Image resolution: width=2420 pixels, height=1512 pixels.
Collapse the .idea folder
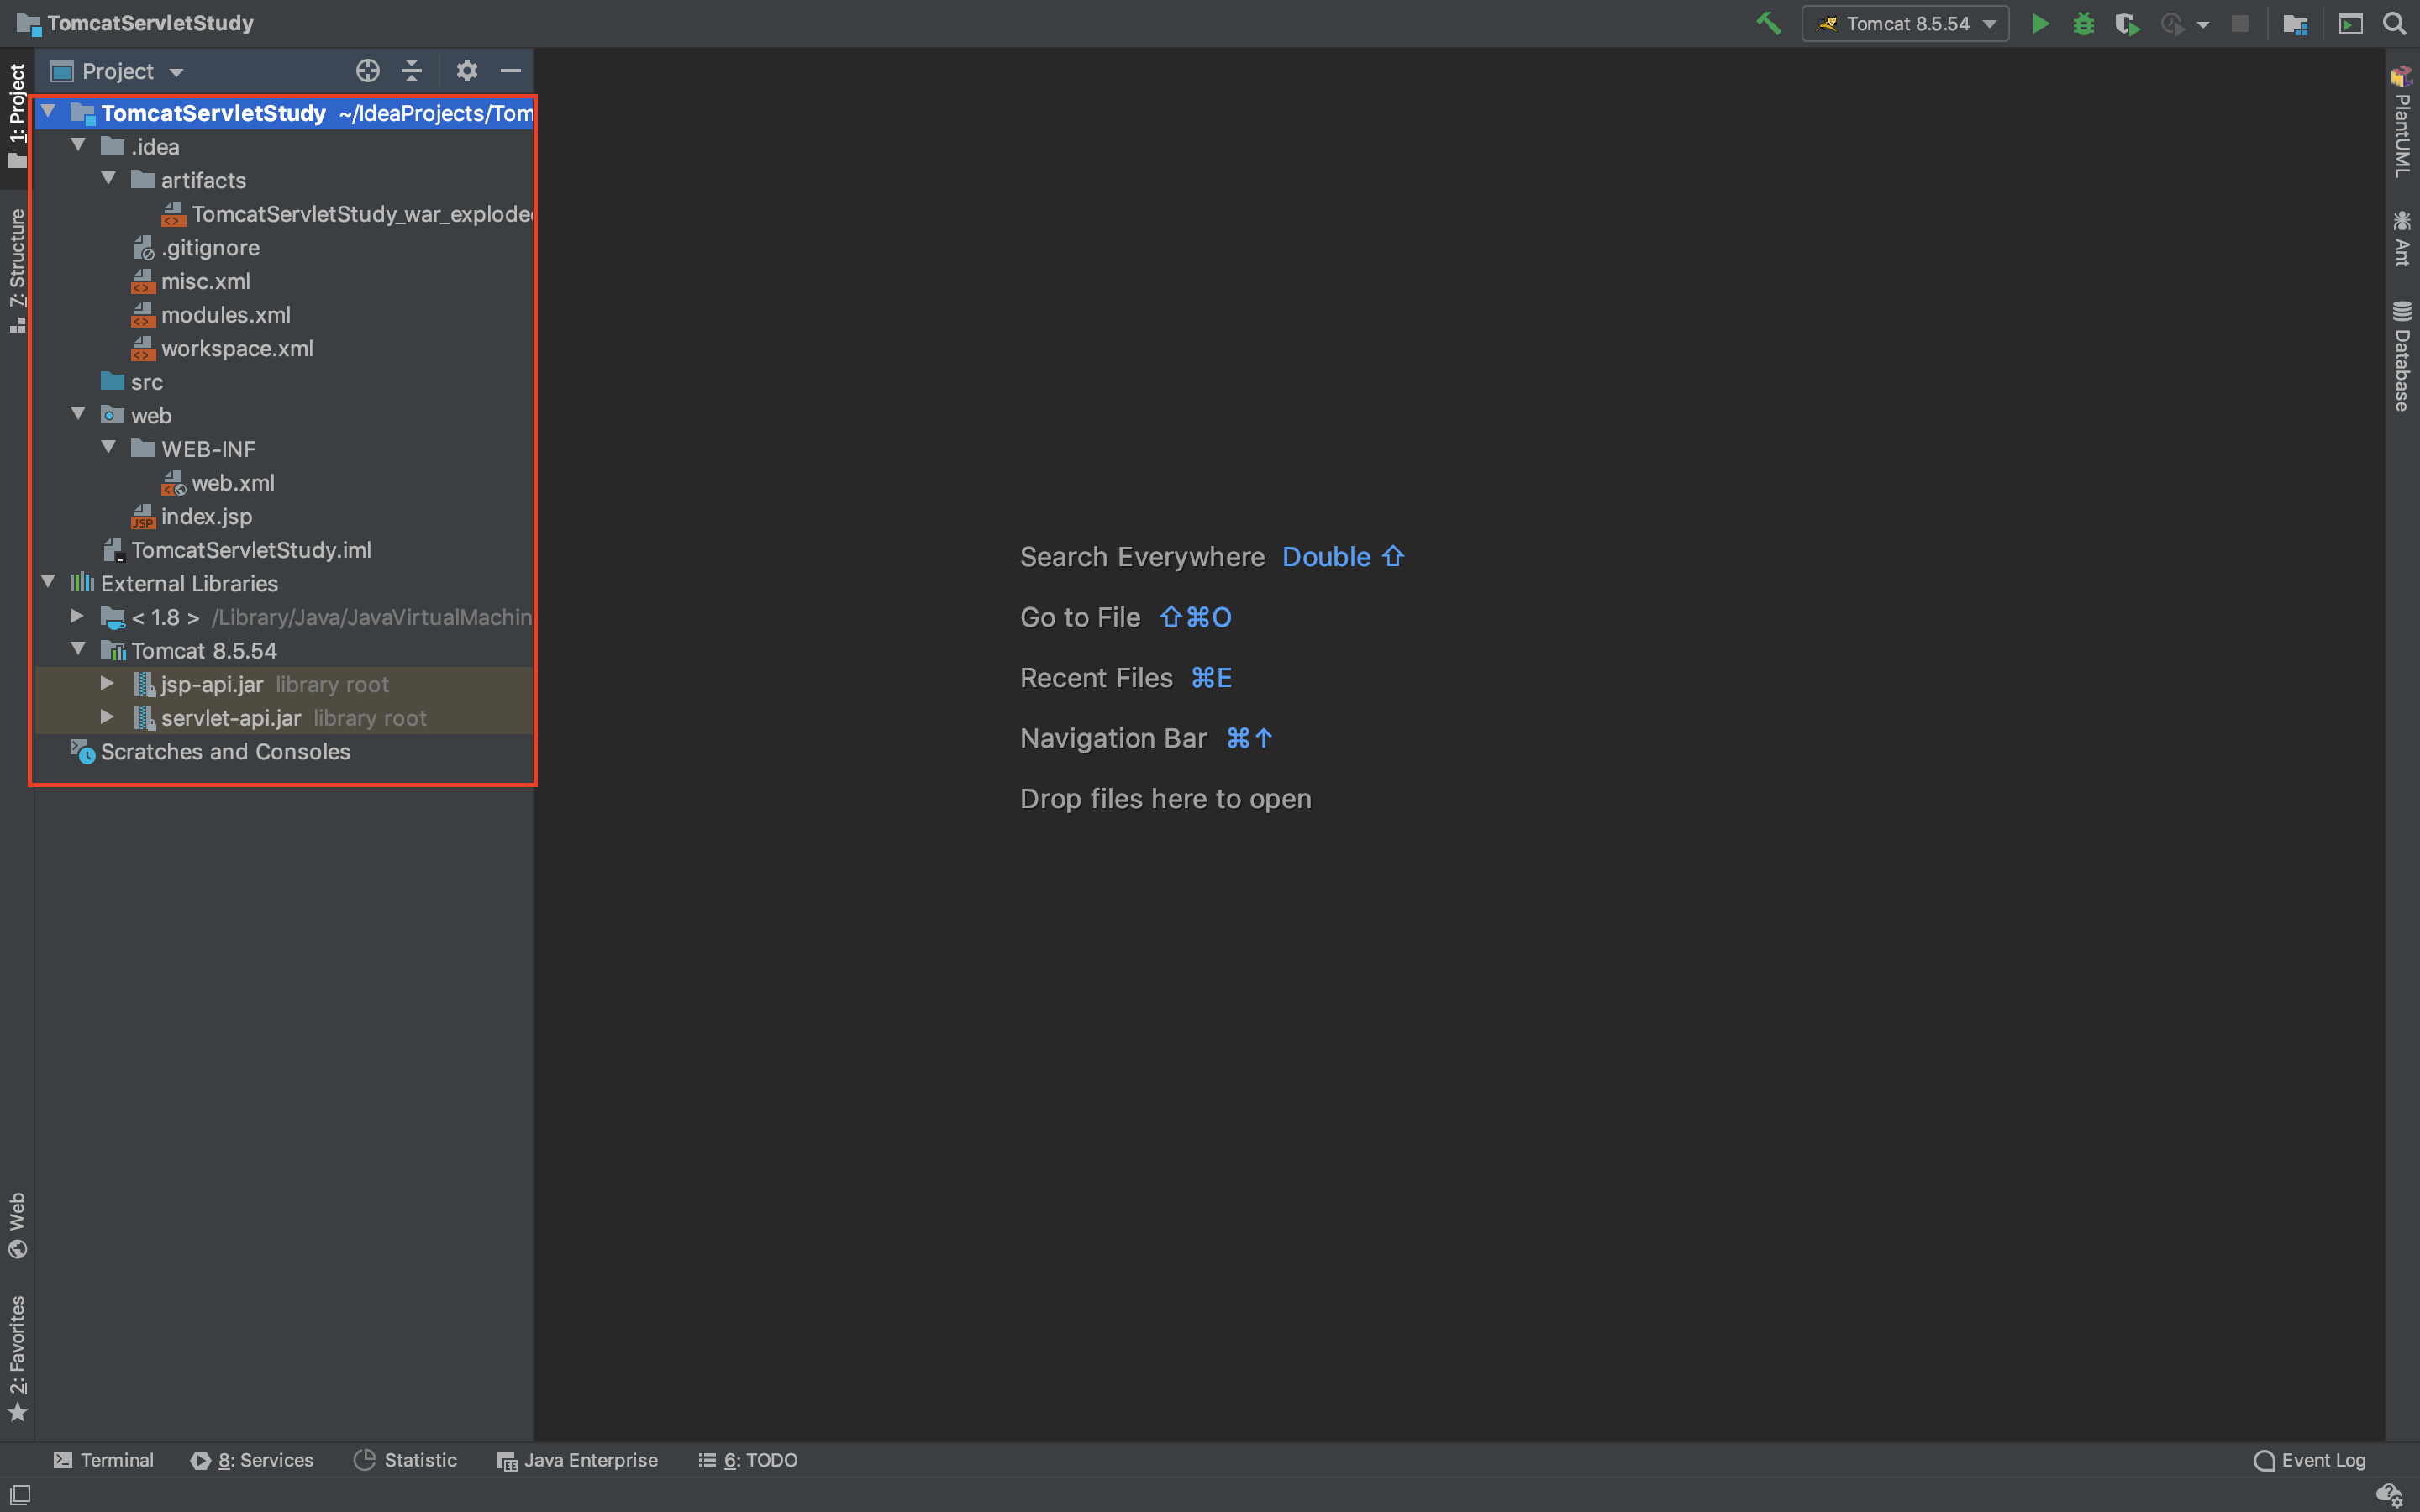point(78,146)
